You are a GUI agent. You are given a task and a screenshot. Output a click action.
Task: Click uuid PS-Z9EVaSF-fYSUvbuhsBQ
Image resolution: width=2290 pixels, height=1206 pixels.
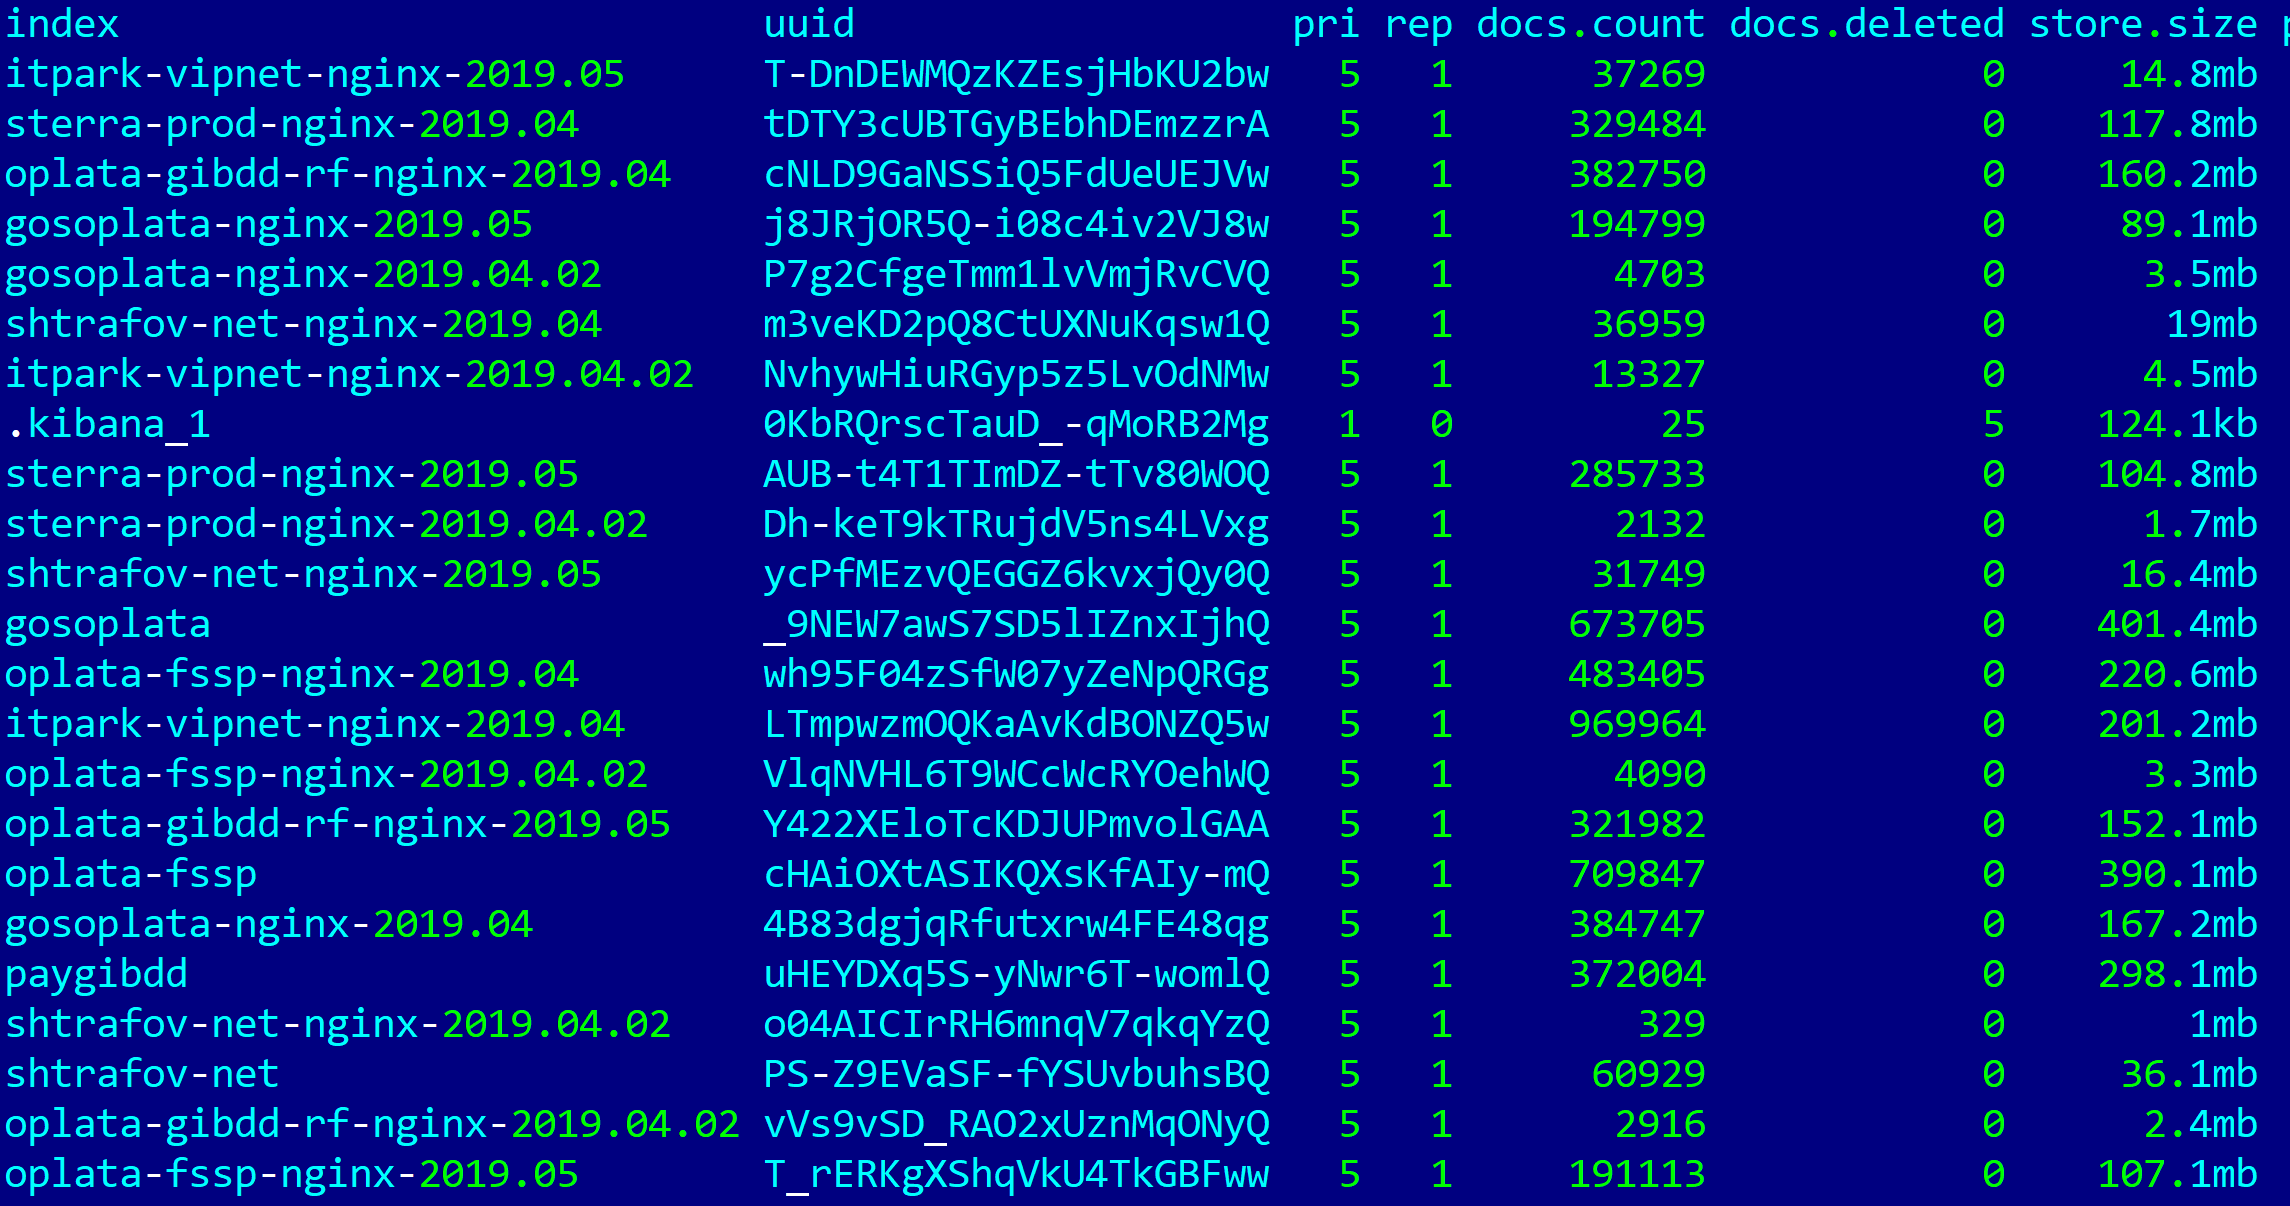point(1016,1074)
